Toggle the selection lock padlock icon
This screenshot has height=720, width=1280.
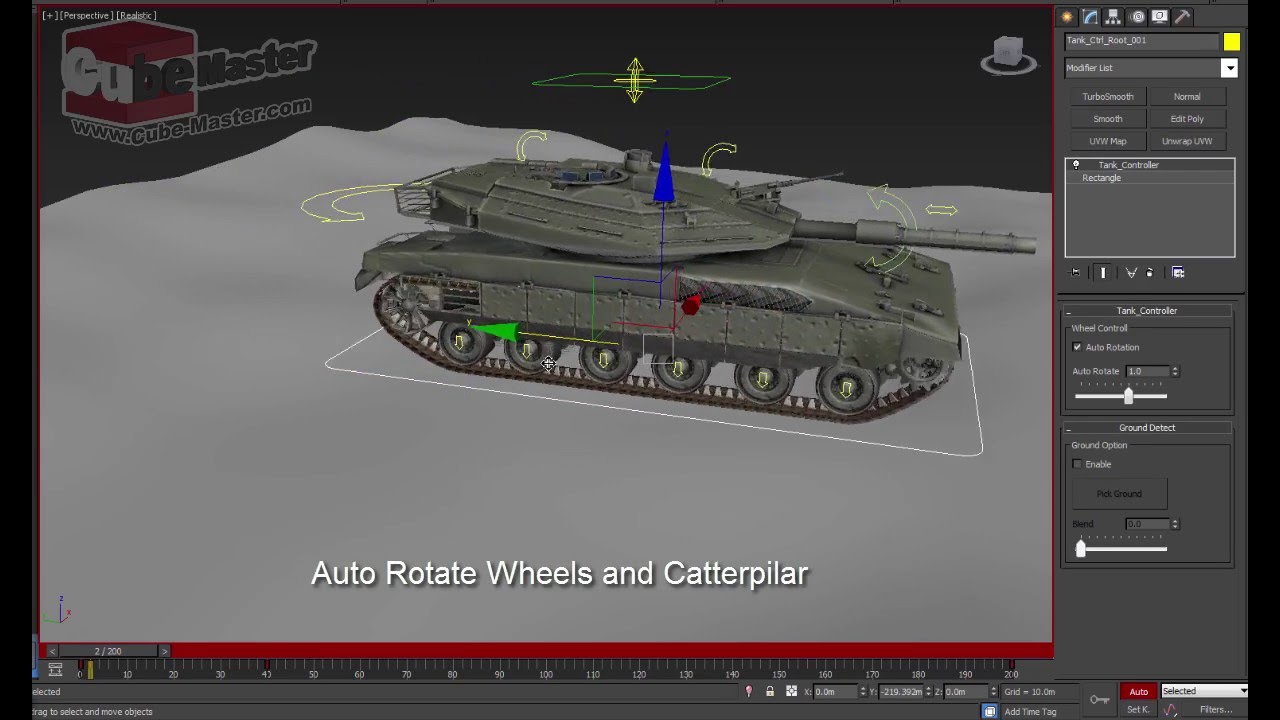pos(770,691)
